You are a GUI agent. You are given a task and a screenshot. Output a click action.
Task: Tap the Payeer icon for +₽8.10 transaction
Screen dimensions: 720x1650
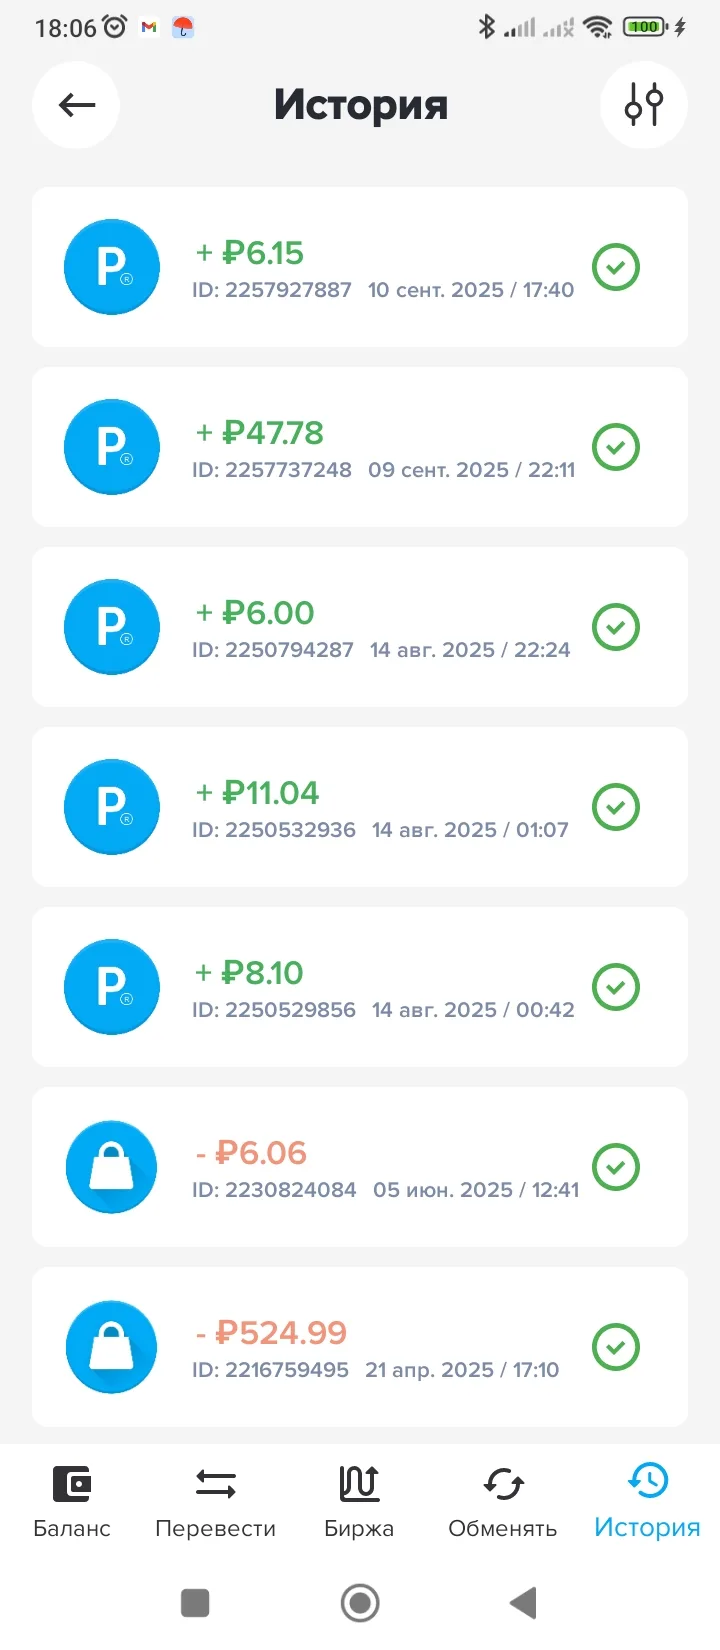[x=112, y=987]
